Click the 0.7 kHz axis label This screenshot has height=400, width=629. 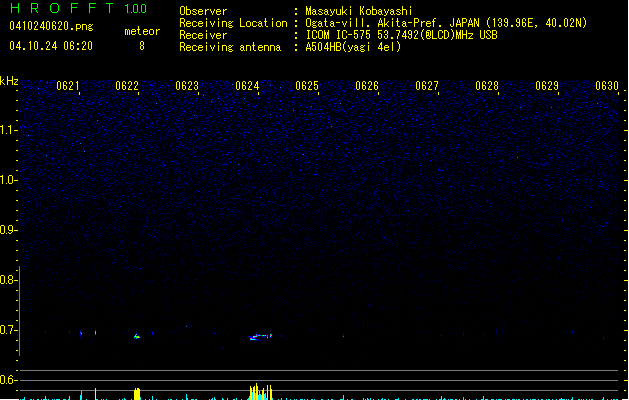click(x=8, y=330)
